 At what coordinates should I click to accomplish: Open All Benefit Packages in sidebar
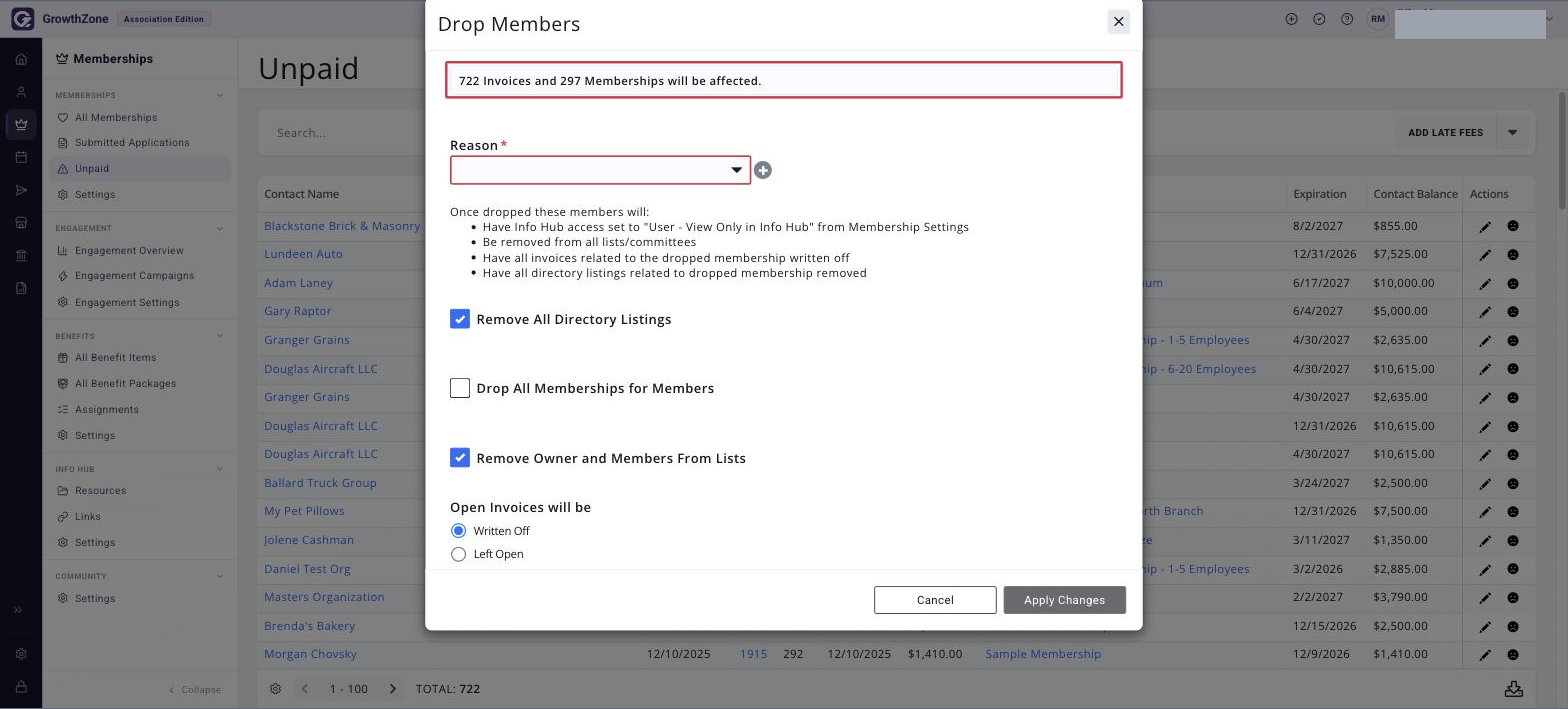125,383
